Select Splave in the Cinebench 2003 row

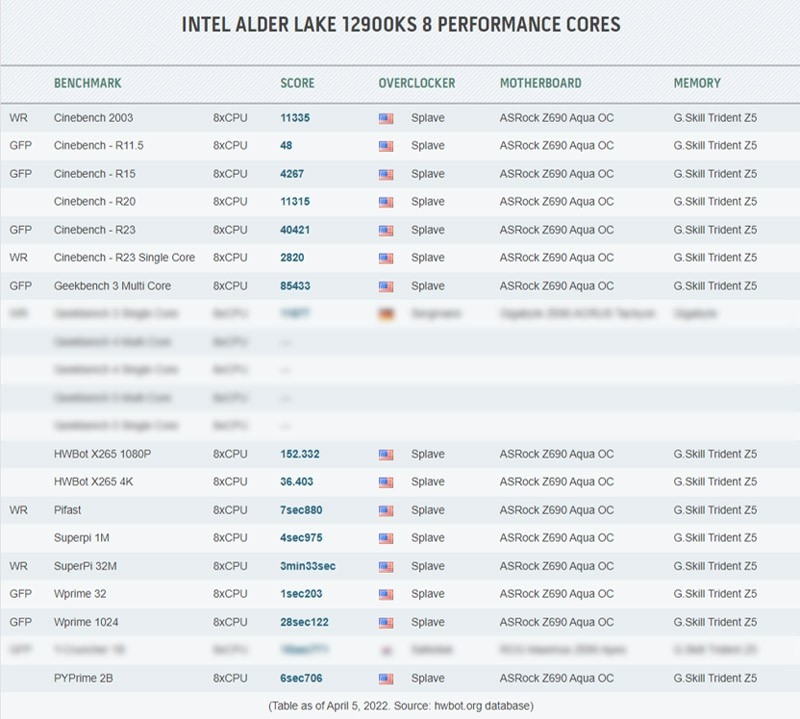coord(428,117)
